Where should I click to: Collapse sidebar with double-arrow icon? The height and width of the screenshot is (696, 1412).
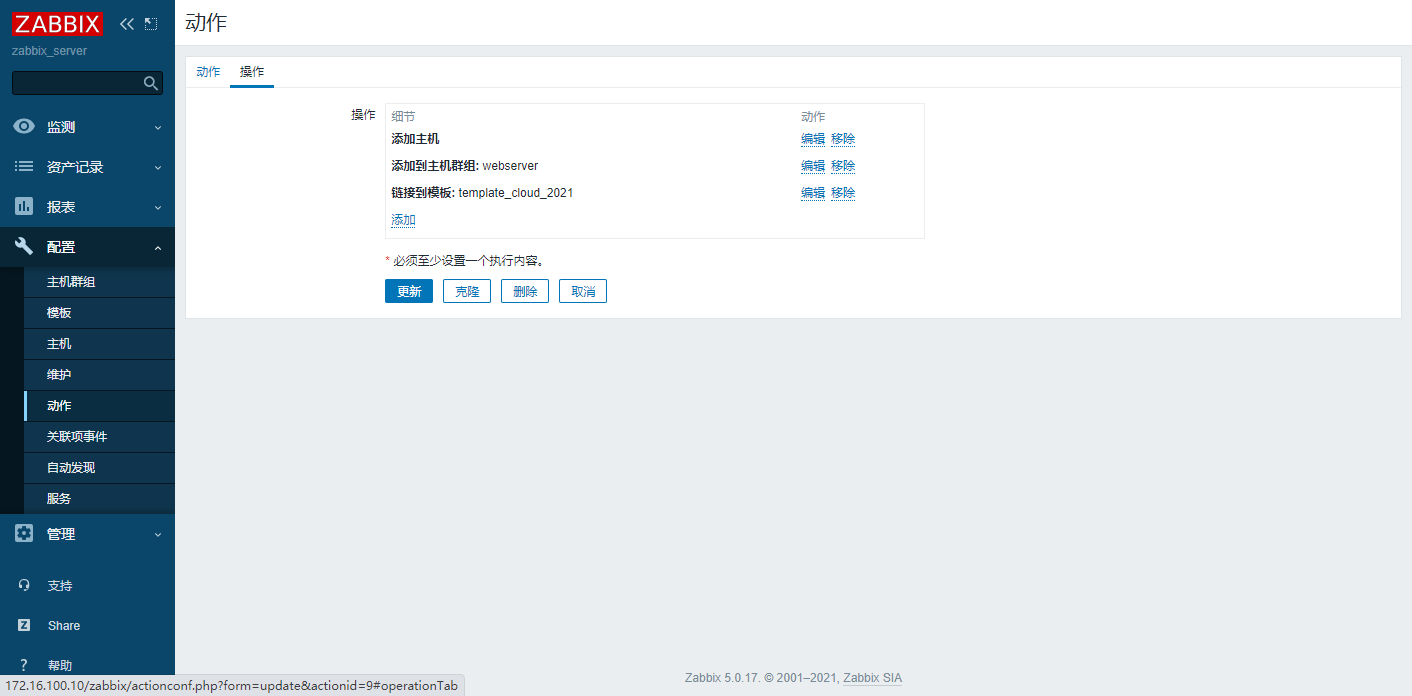[x=126, y=24]
